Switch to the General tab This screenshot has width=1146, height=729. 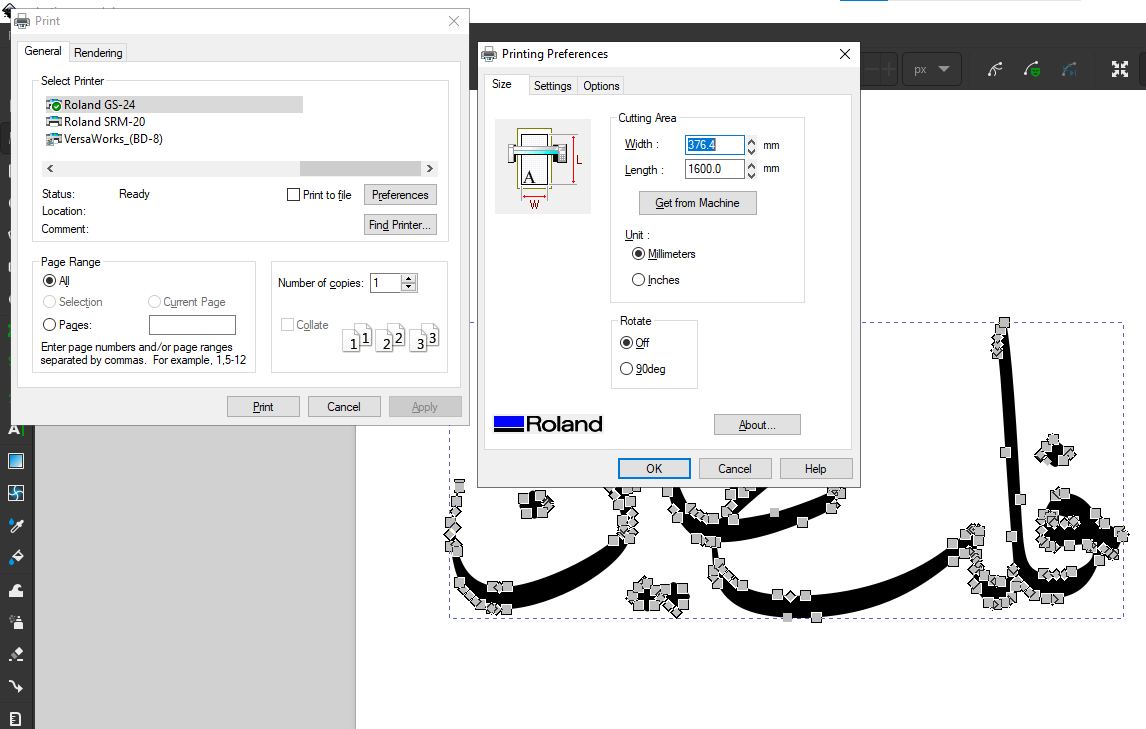click(x=43, y=51)
